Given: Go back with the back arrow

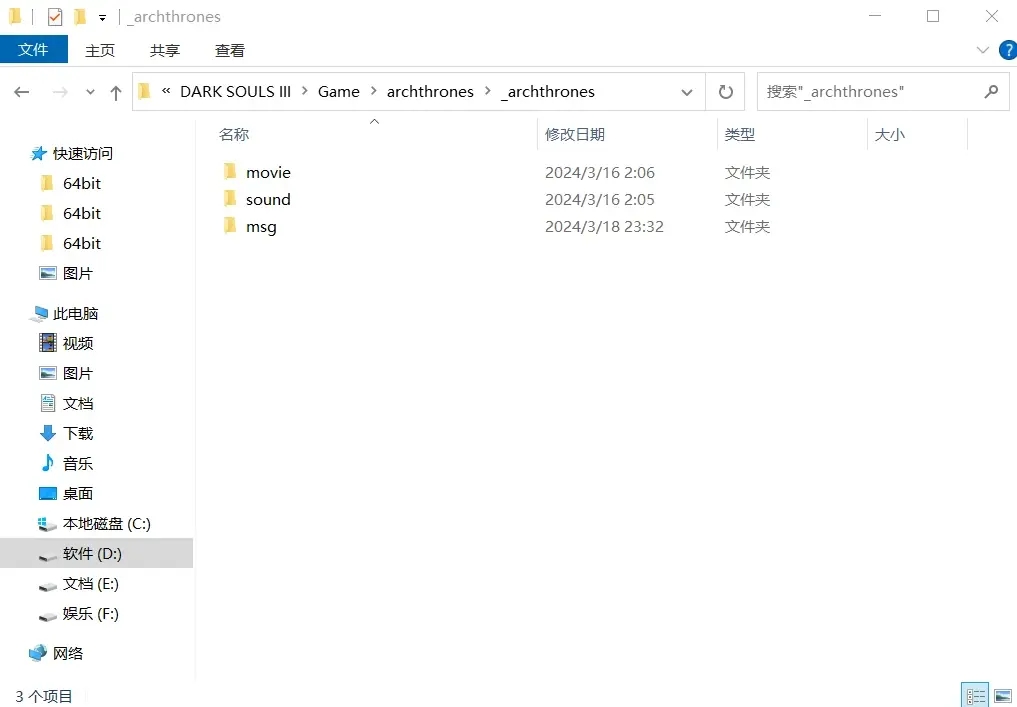Looking at the screenshot, I should (x=22, y=92).
